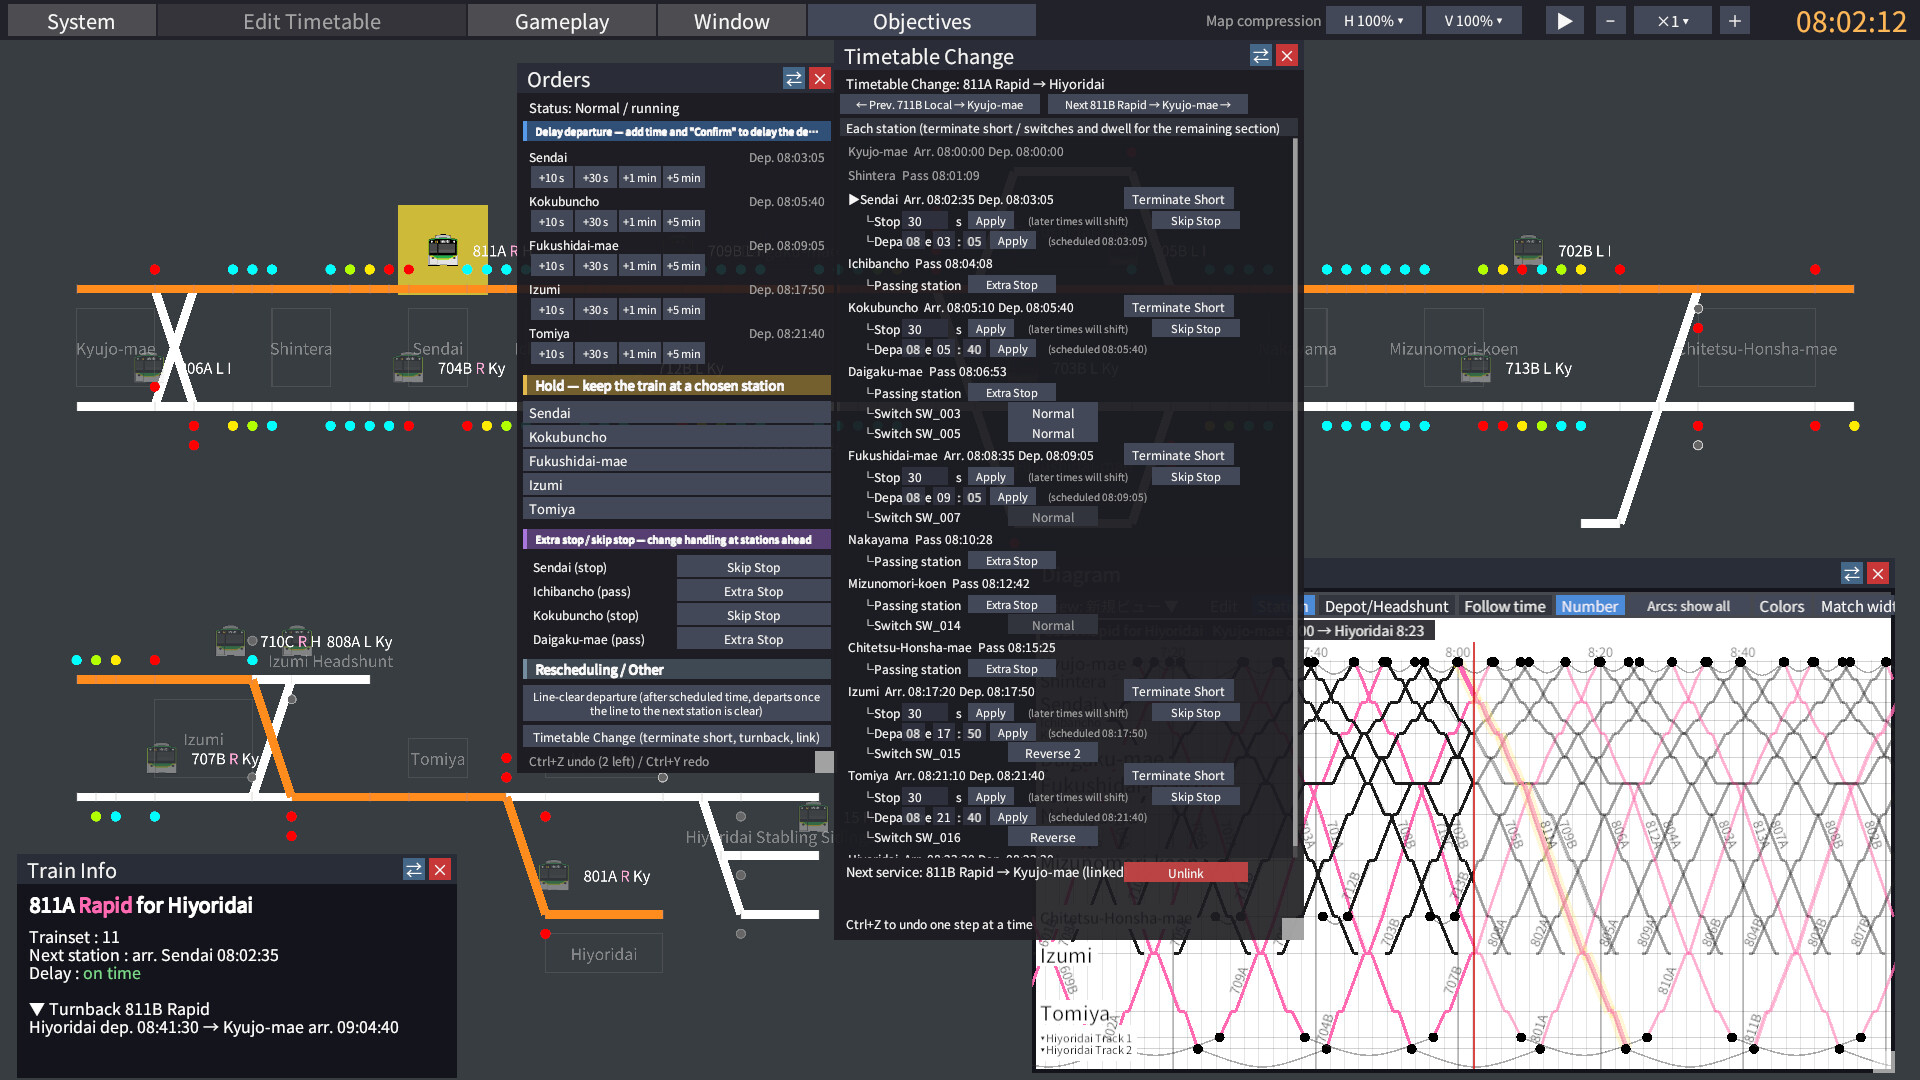The image size is (1920, 1080).
Task: Toggle Switch SW_003 Normal setting
Action: pyautogui.click(x=1052, y=413)
